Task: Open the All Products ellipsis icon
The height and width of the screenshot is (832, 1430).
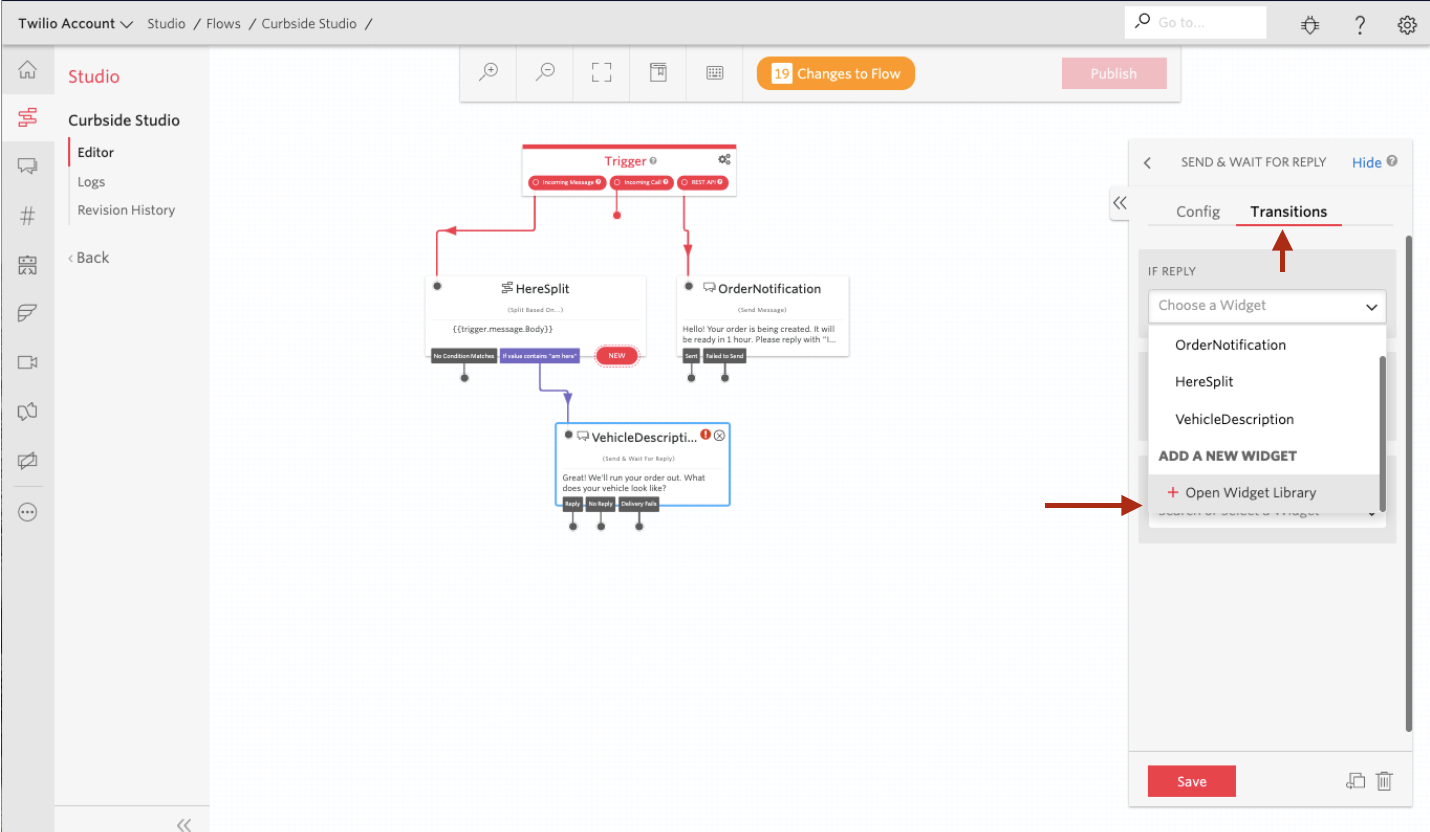Action: click(27, 511)
